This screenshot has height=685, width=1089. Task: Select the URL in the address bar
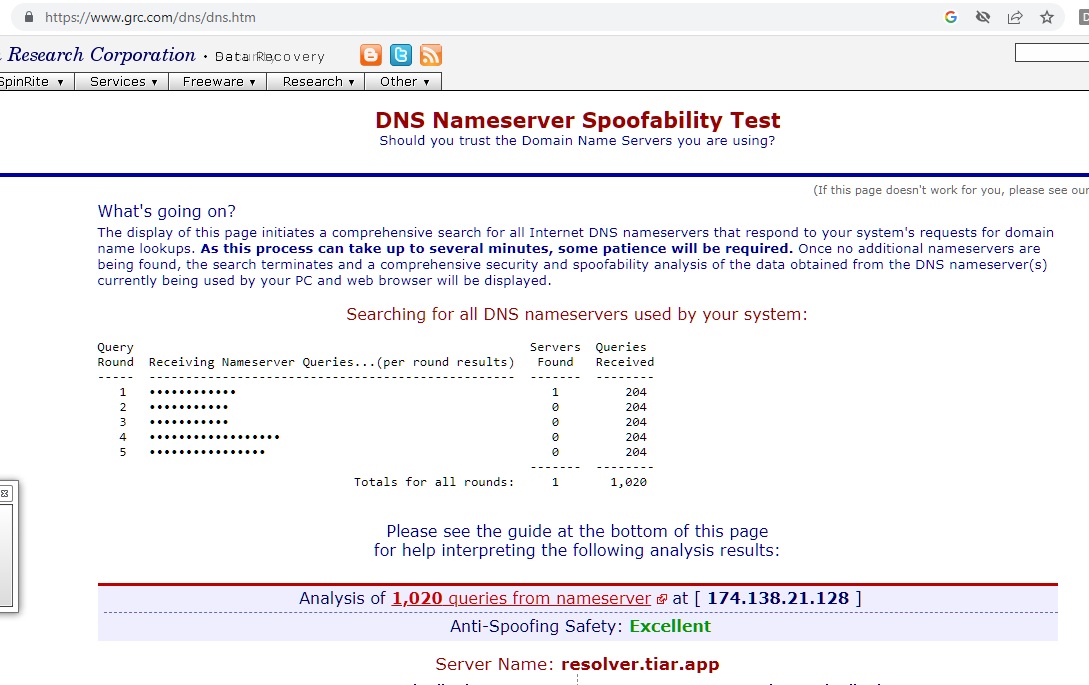pyautogui.click(x=150, y=17)
